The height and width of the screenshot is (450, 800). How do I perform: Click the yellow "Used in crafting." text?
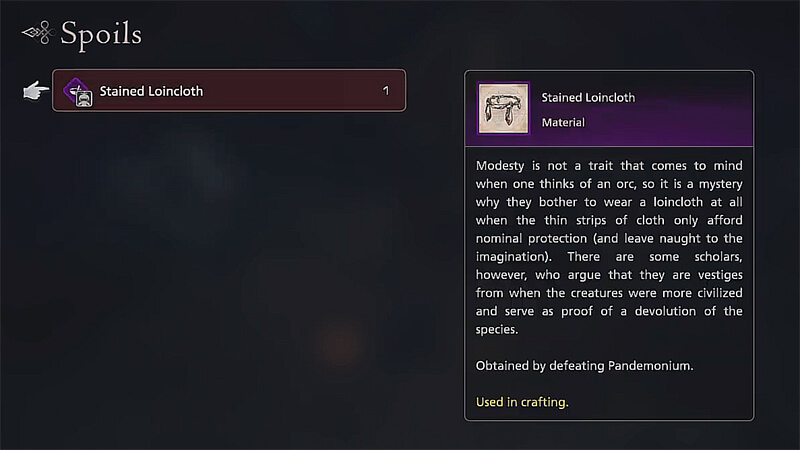click(522, 402)
